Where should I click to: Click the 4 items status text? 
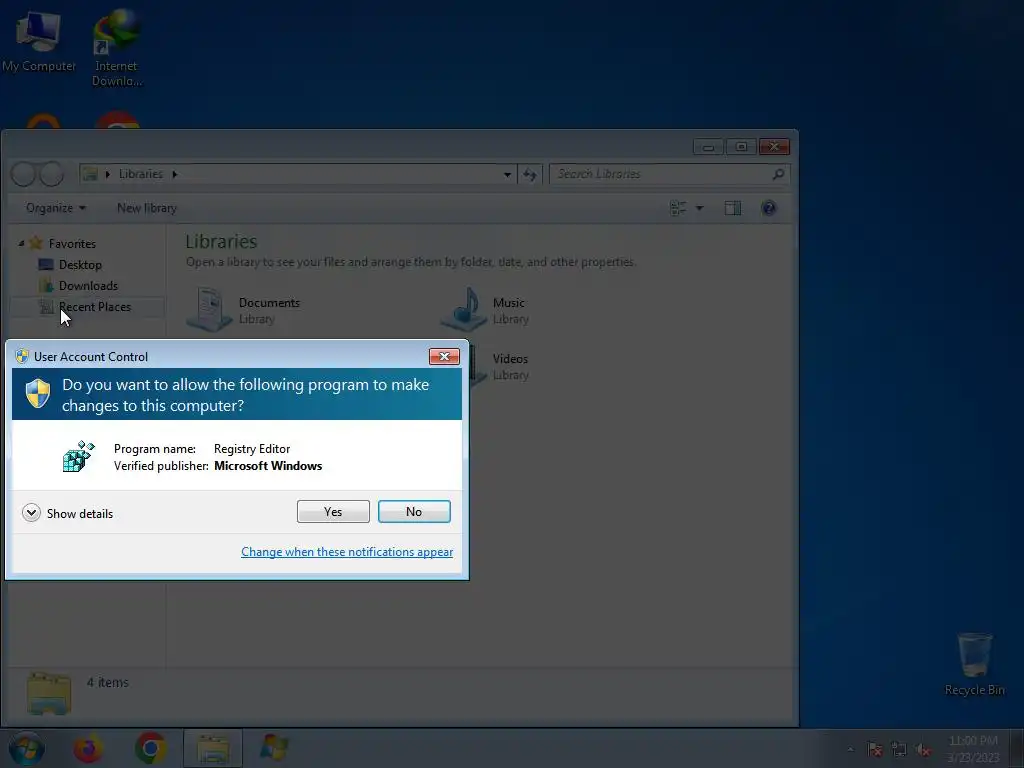click(x=108, y=682)
